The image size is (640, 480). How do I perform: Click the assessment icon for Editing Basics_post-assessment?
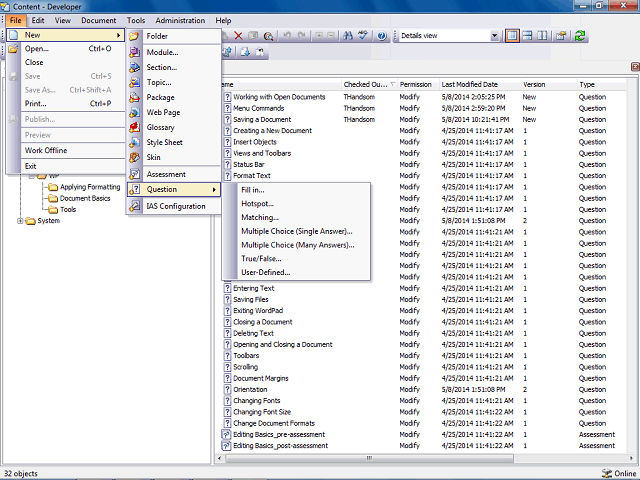click(x=226, y=446)
